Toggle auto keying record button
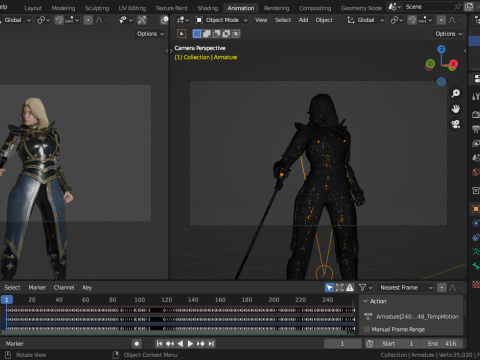 coord(137,344)
